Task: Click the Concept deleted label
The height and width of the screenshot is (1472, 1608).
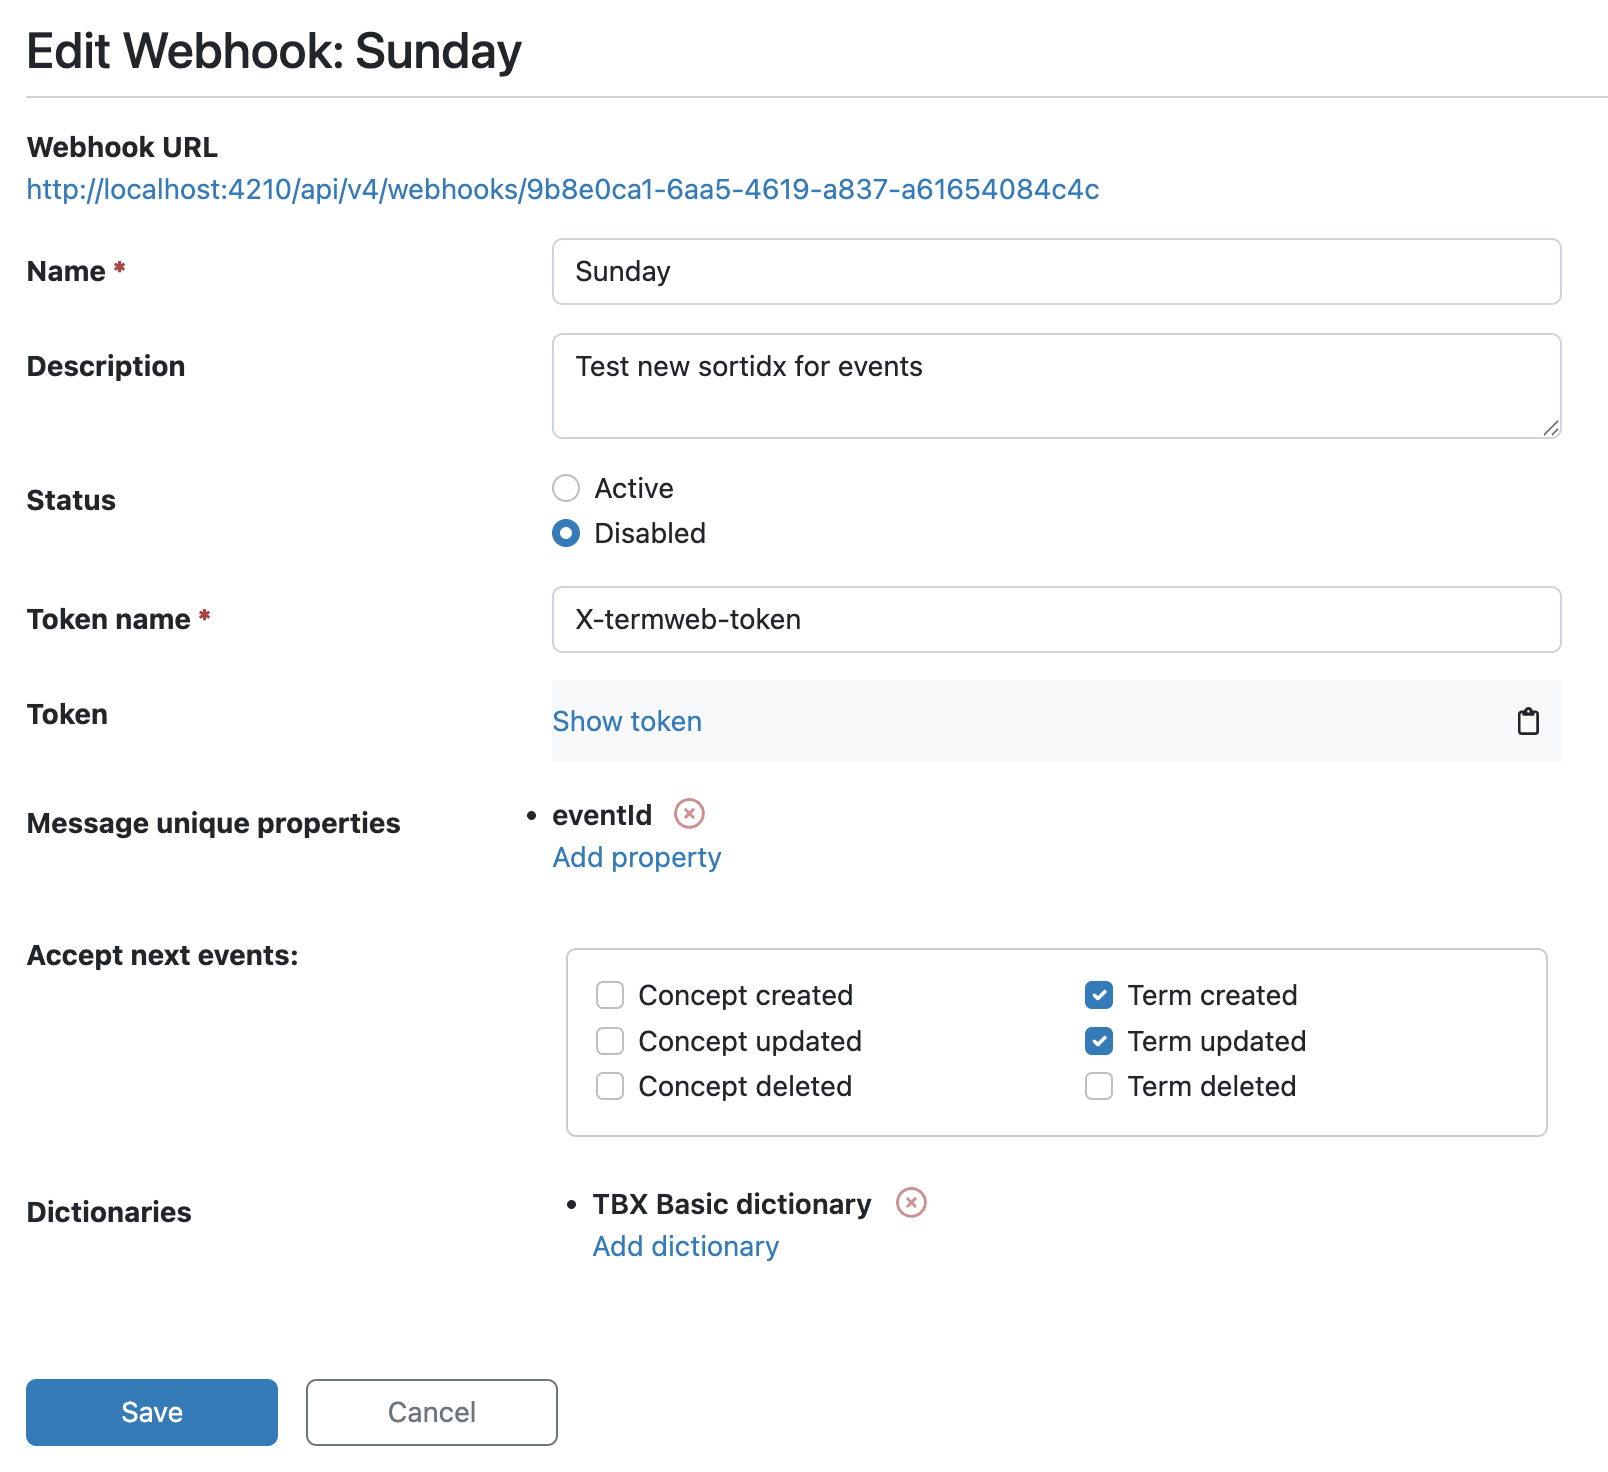Action: pos(745,1086)
